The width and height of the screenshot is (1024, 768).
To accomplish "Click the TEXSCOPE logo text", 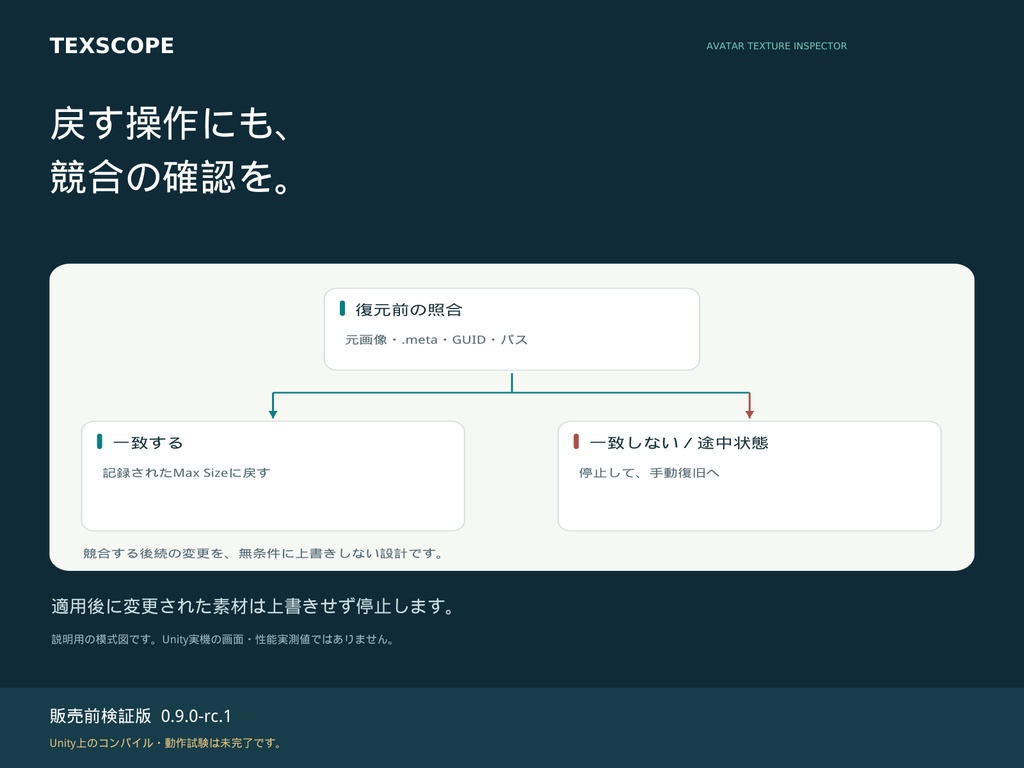I will pos(112,46).
